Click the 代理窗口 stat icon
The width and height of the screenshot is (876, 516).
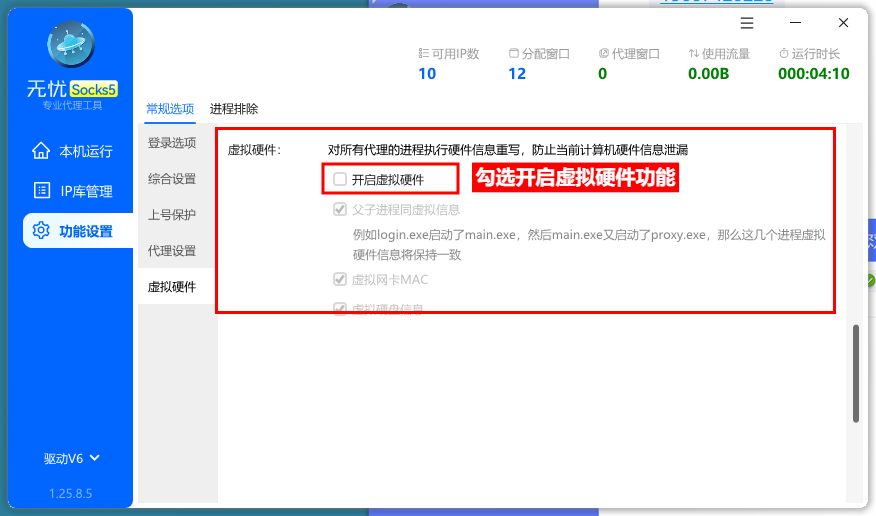pyautogui.click(x=604, y=54)
